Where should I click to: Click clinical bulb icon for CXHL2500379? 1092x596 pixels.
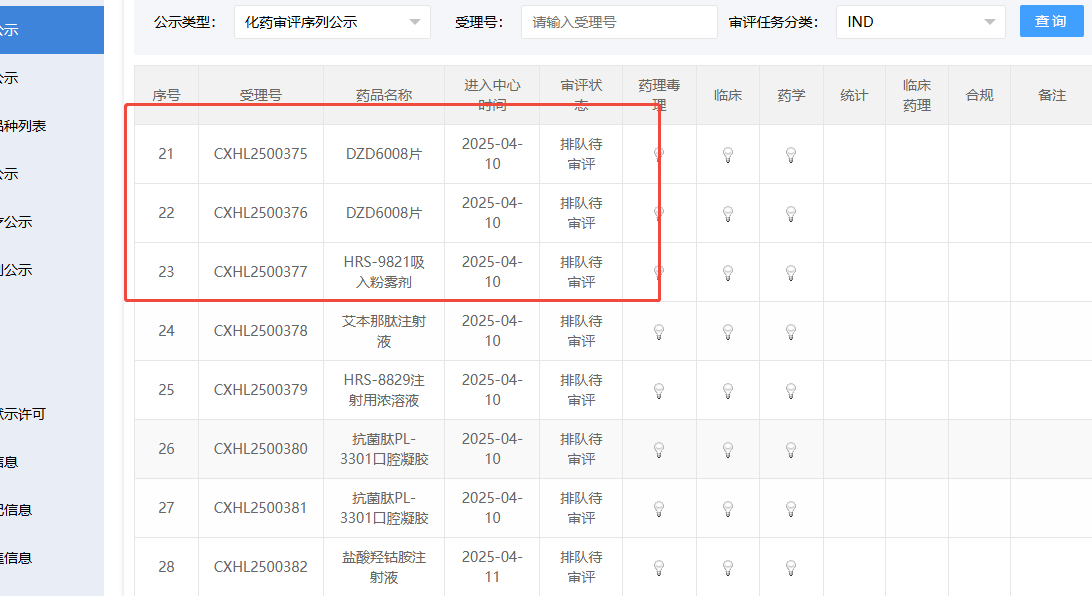(x=728, y=391)
